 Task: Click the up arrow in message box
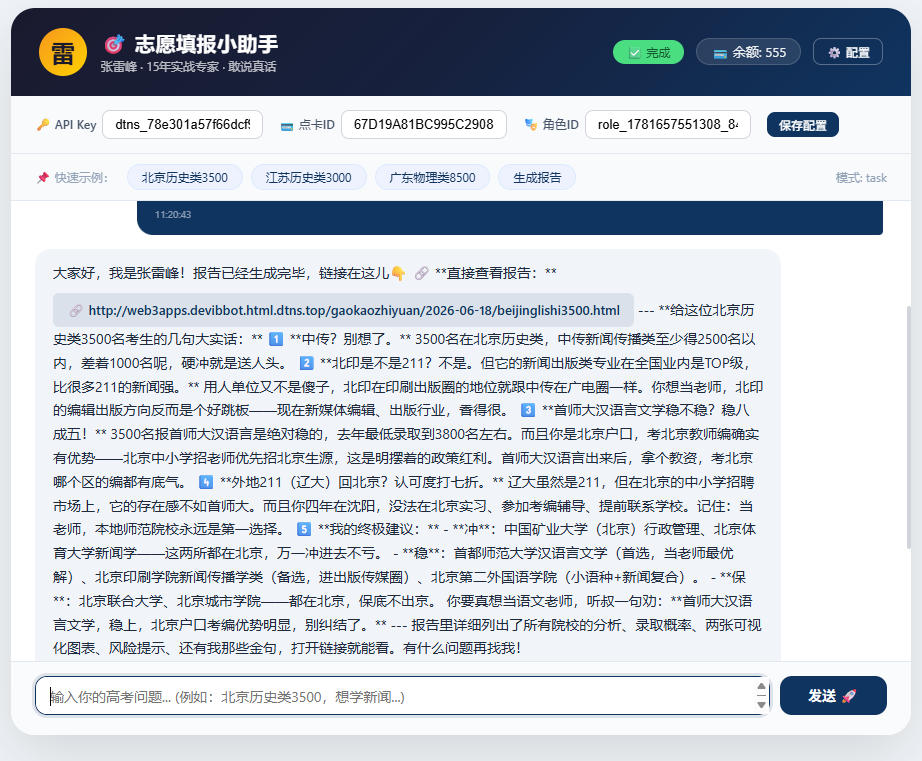(x=761, y=686)
